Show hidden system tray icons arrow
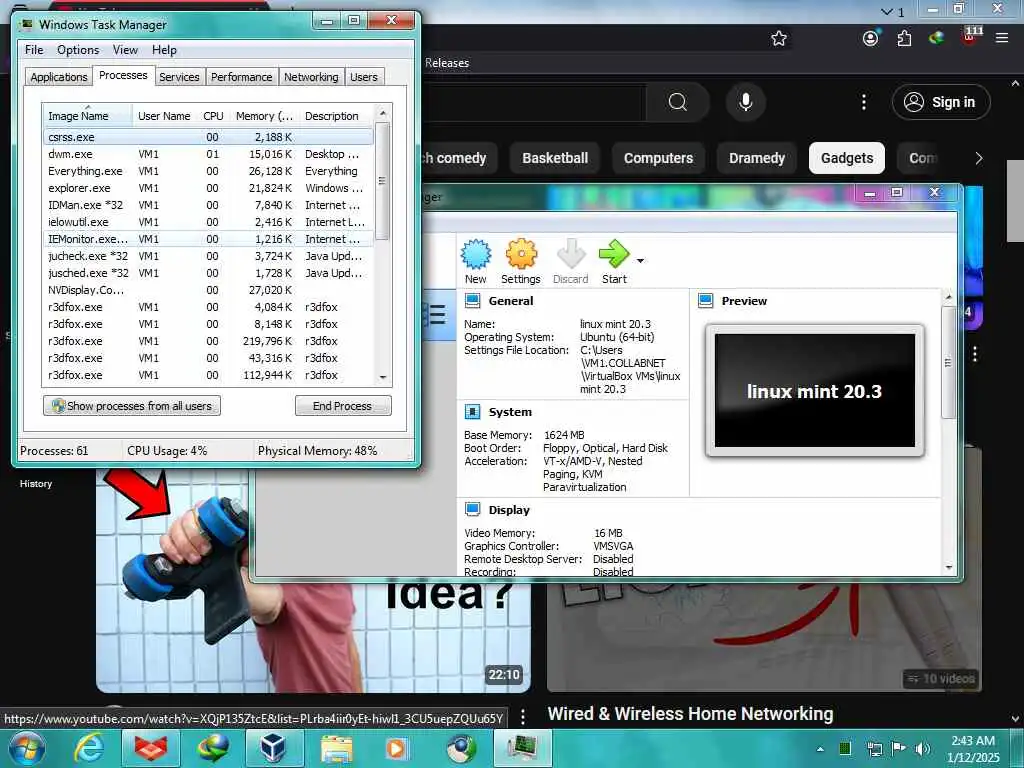 coord(820,749)
